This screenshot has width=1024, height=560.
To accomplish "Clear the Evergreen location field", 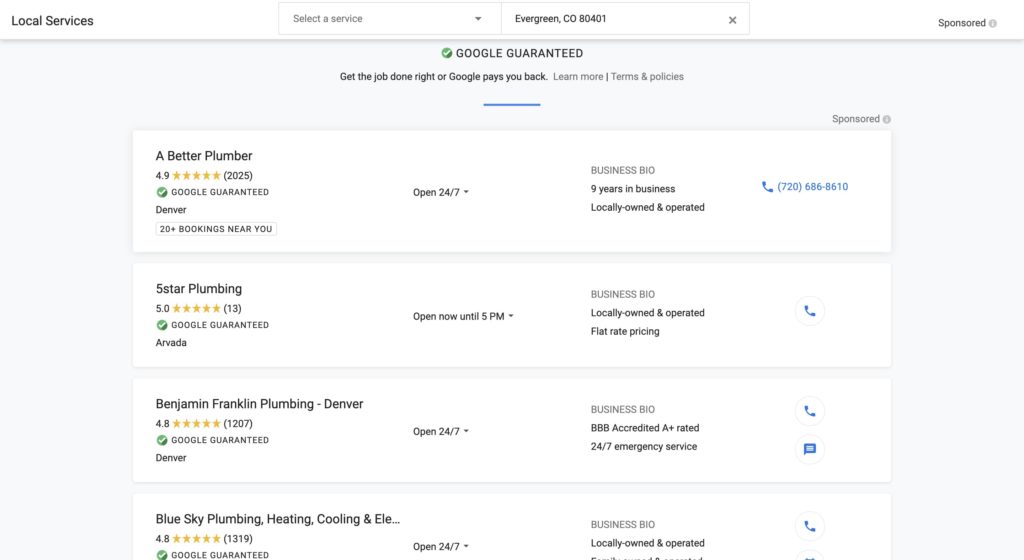I will click(732, 20).
